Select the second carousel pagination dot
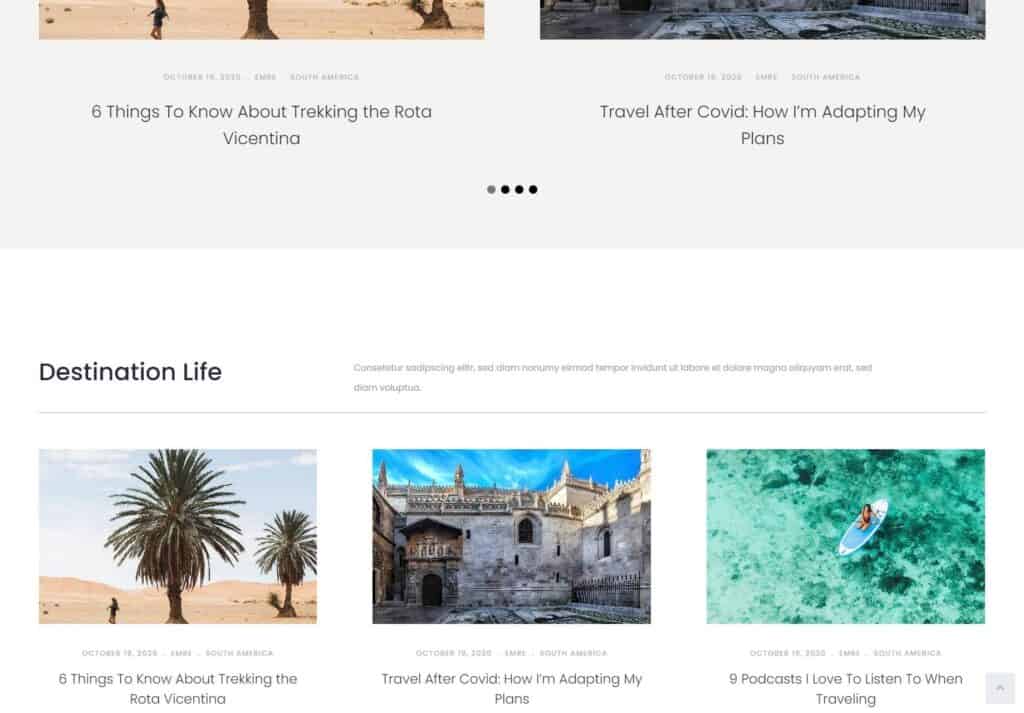Image resolution: width=1024 pixels, height=713 pixels. [x=505, y=189]
